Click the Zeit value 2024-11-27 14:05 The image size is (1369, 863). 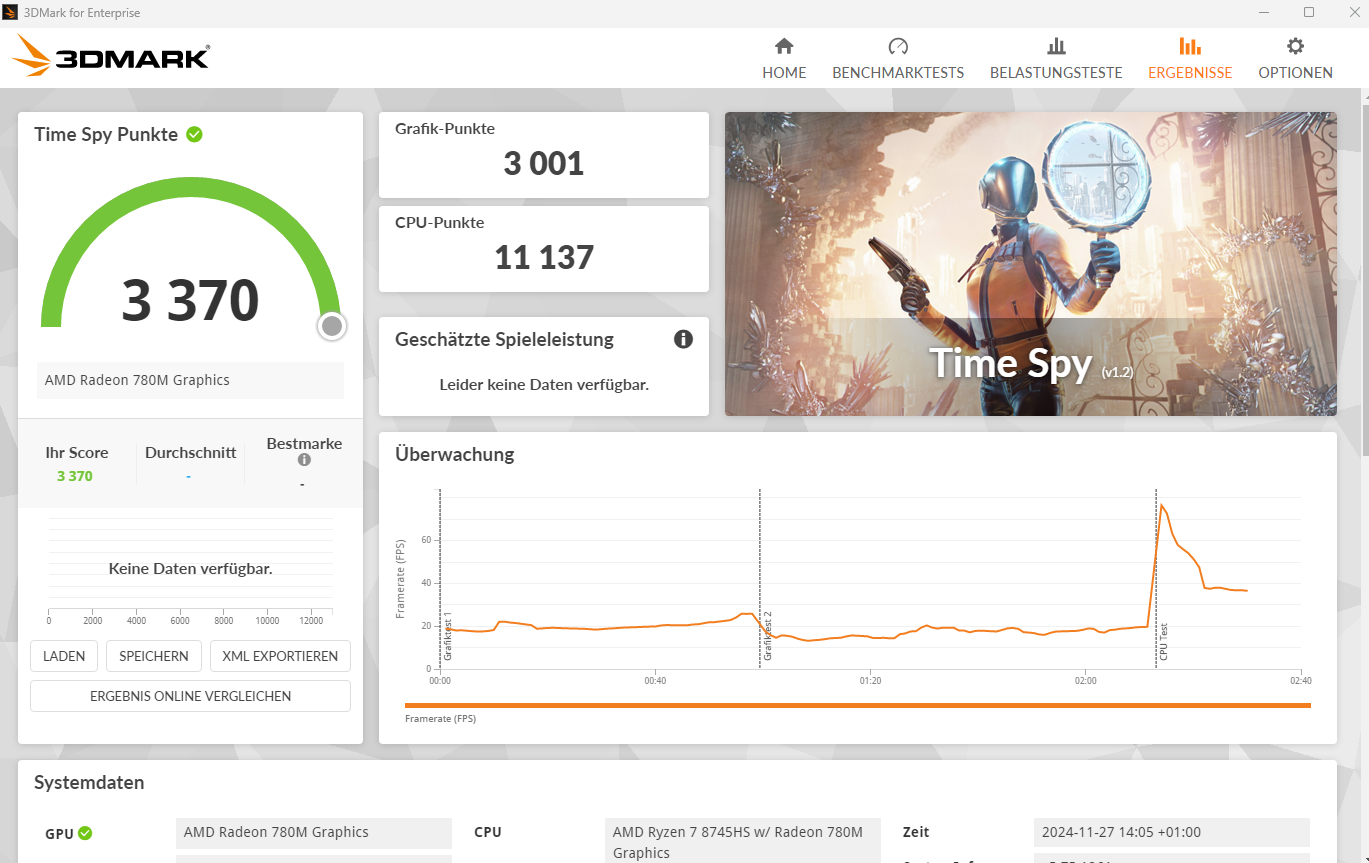click(1172, 833)
